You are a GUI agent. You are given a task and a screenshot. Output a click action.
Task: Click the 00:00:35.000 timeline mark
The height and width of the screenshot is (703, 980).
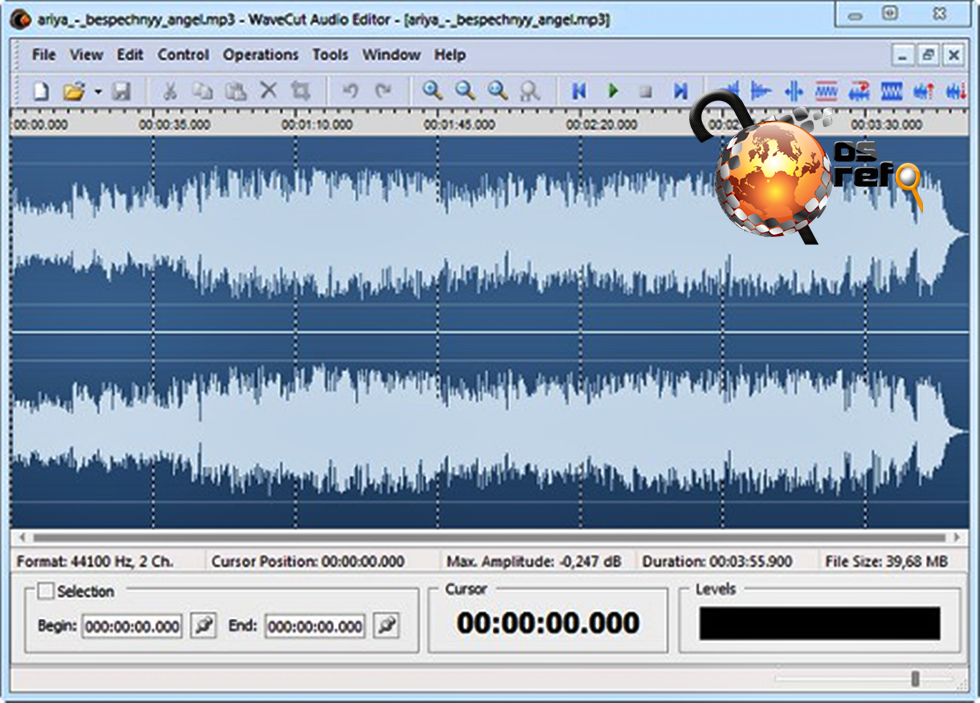[x=174, y=124]
